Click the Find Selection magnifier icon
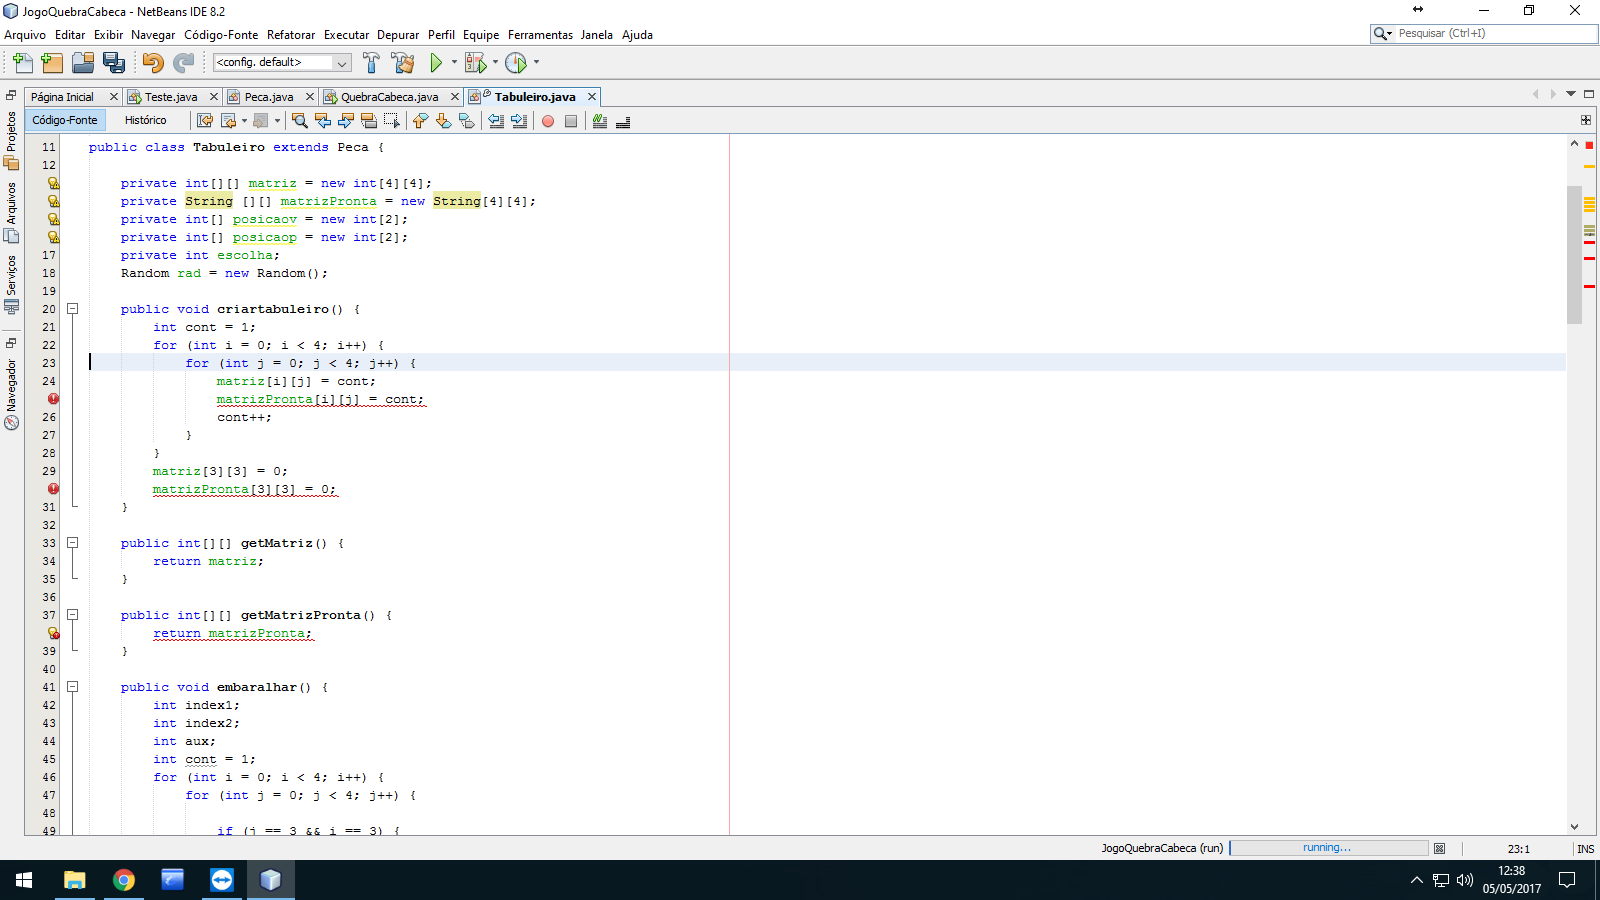Screen dimensions: 1600x900 [299, 121]
